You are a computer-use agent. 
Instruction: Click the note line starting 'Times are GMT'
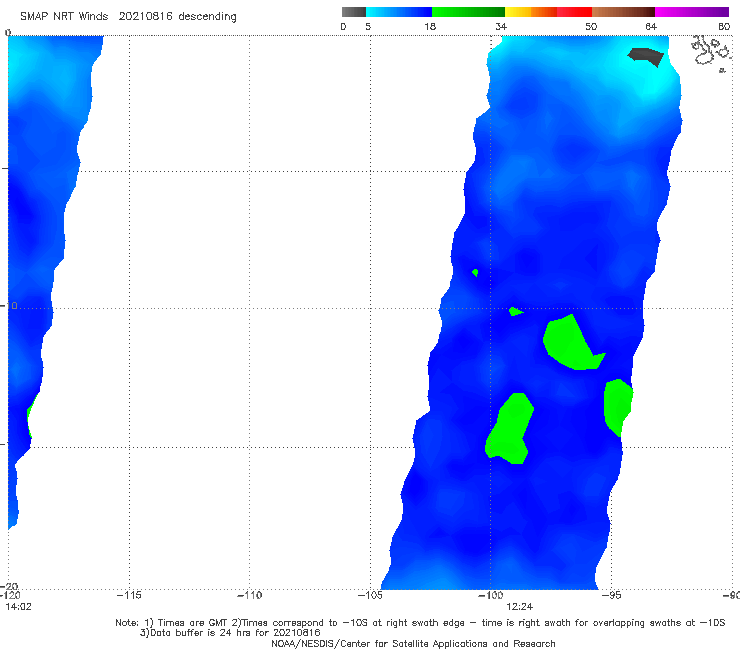tap(420, 623)
